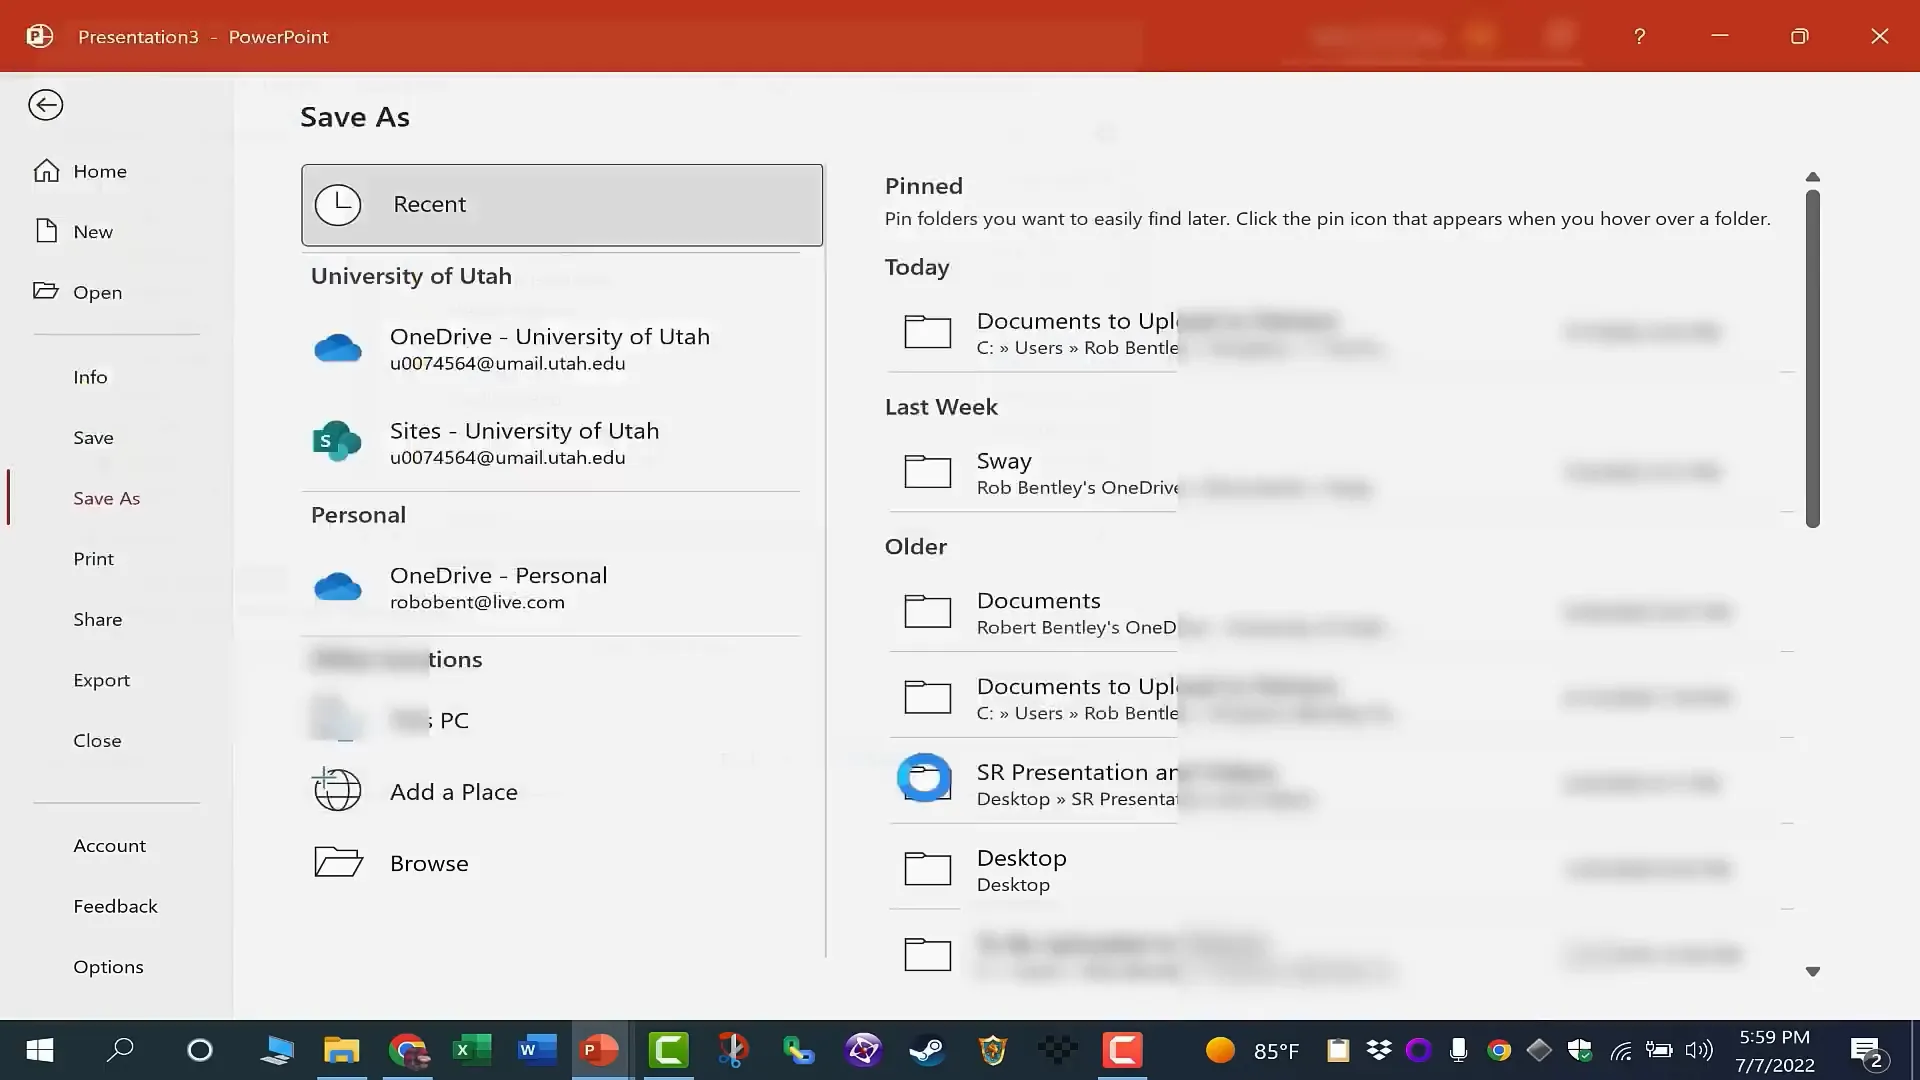This screenshot has height=1080, width=1920.
Task: Go to the Share page
Action: point(97,619)
